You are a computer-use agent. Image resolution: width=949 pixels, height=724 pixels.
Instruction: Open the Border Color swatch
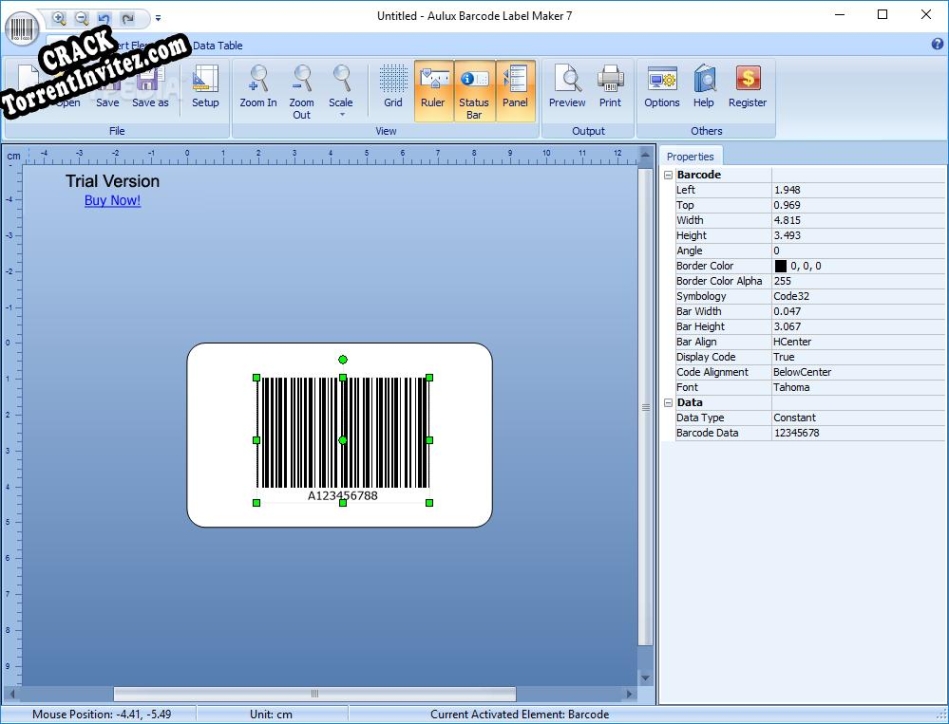[778, 265]
